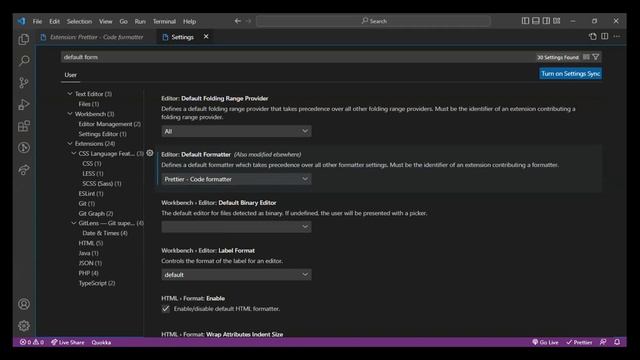The width and height of the screenshot is (640, 360).
Task: Open Label Format dropdown
Action: pos(236,275)
